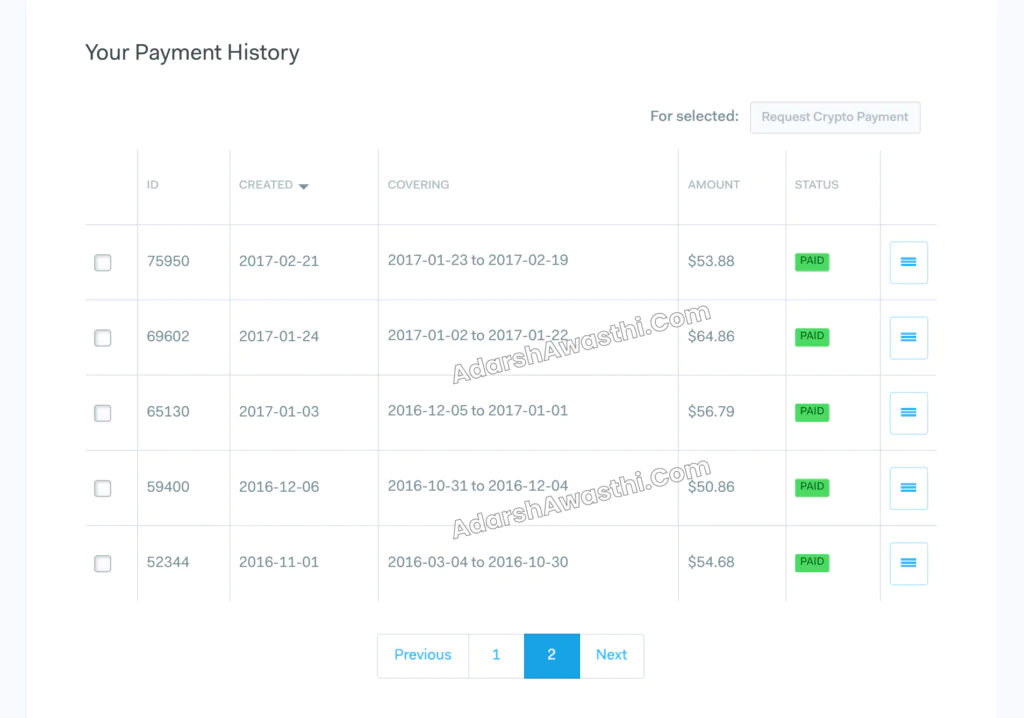Click the AMOUNT column header
Image resolution: width=1024 pixels, height=718 pixels.
713,185
